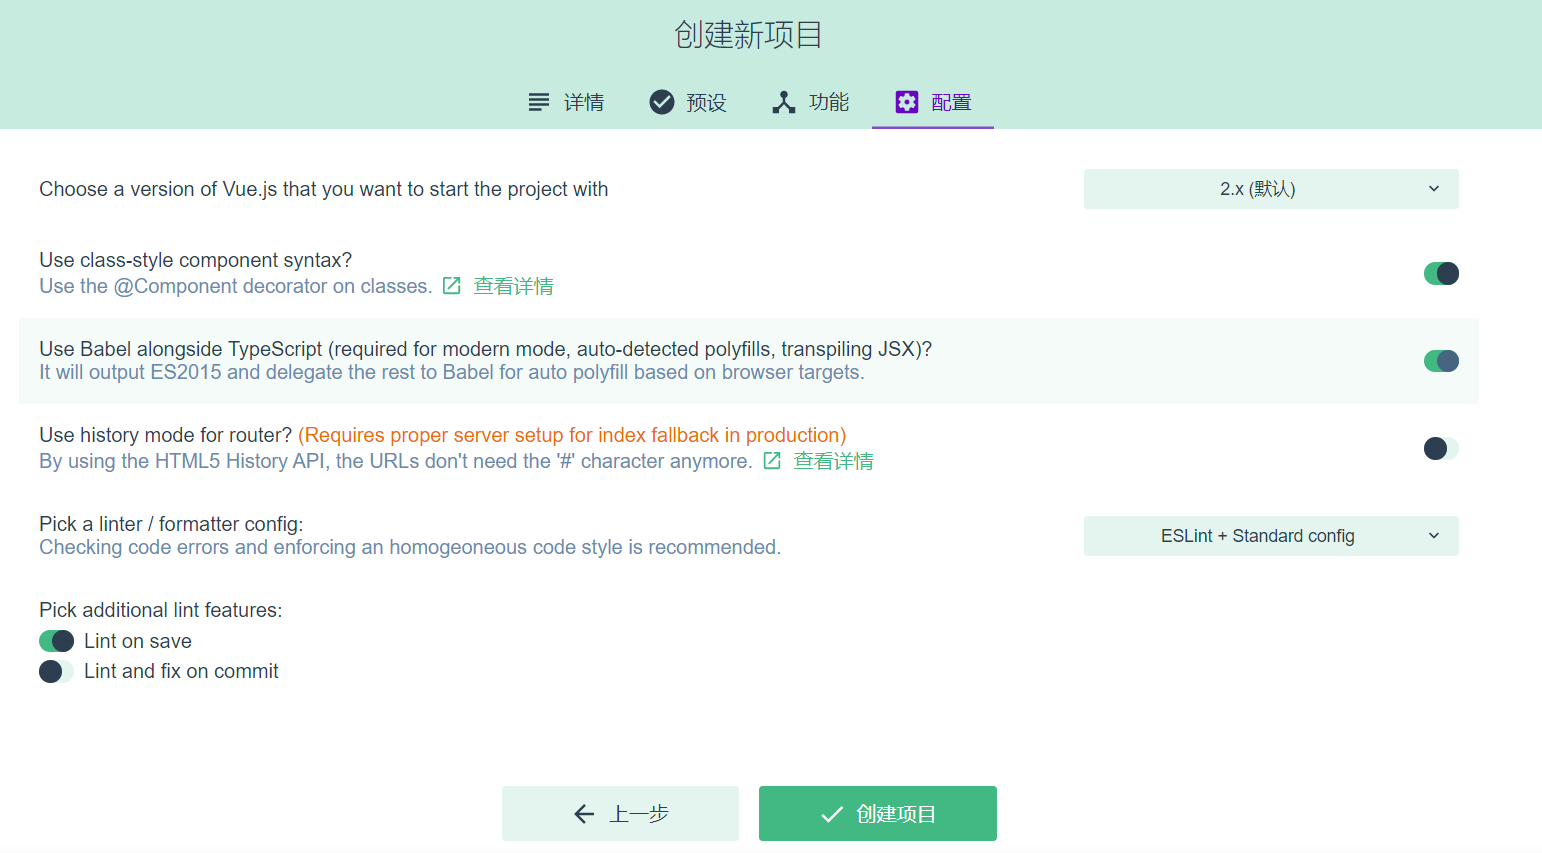Disable Babel alongside TypeScript option
Screen dimensions: 1542x853
1441,360
